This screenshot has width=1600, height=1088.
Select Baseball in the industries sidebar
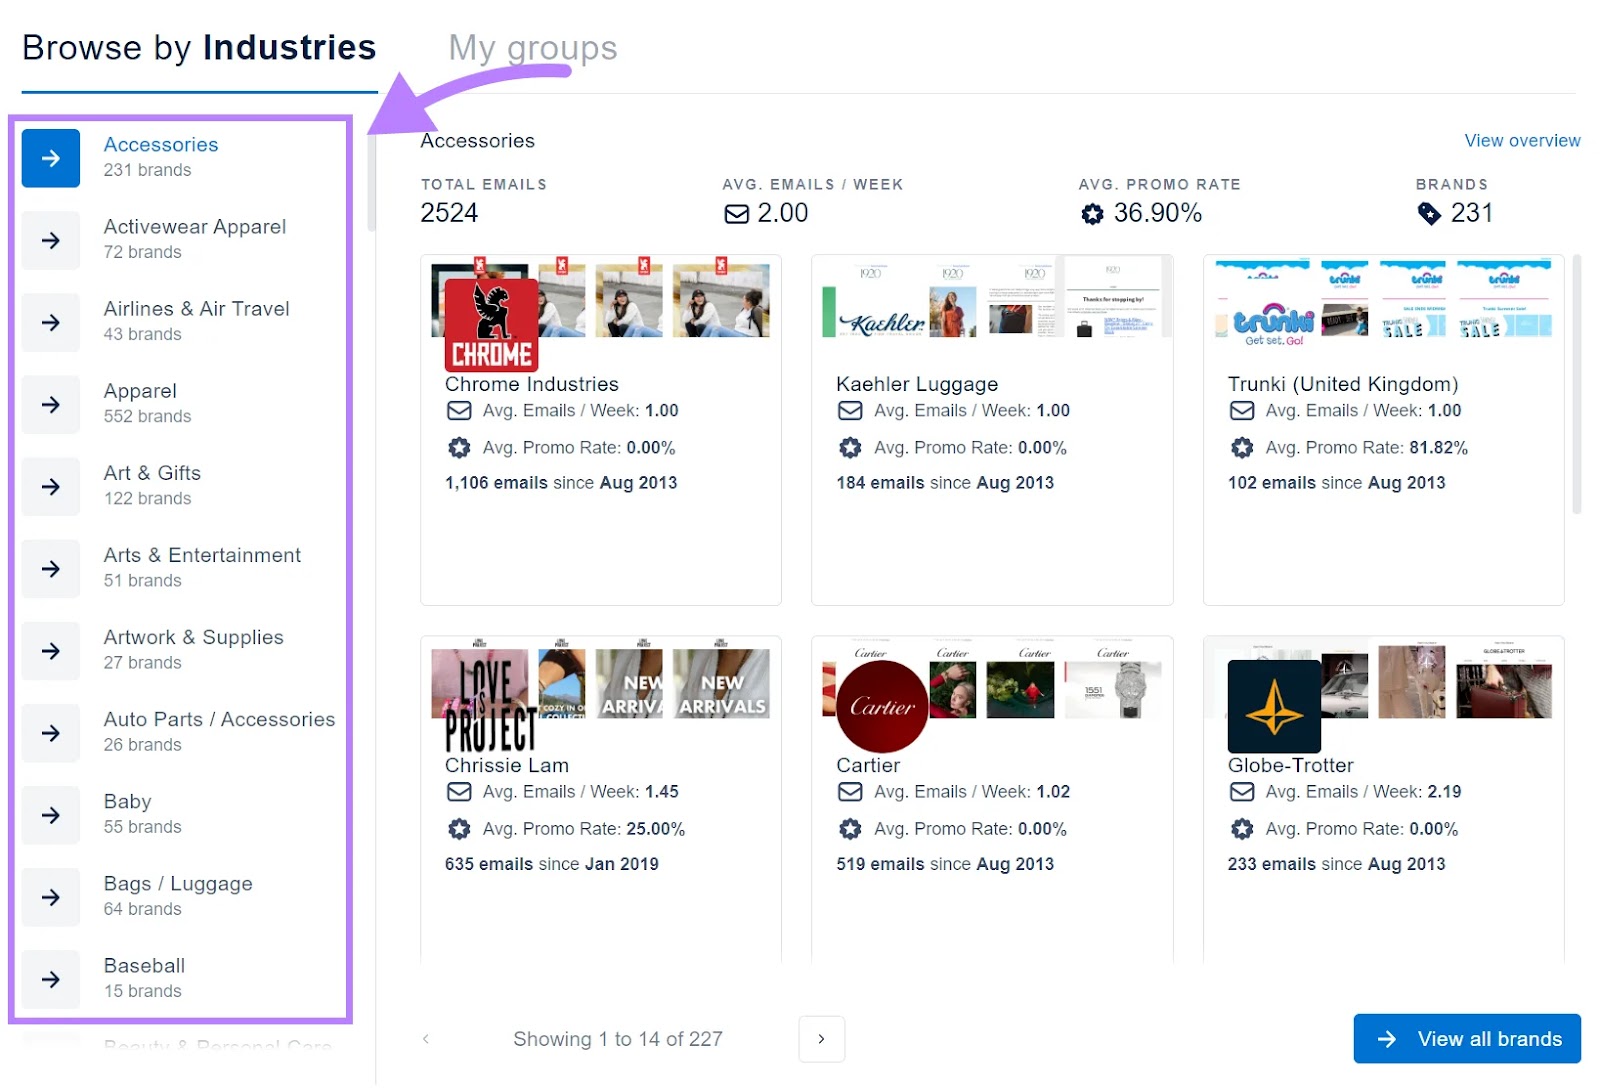(x=143, y=965)
